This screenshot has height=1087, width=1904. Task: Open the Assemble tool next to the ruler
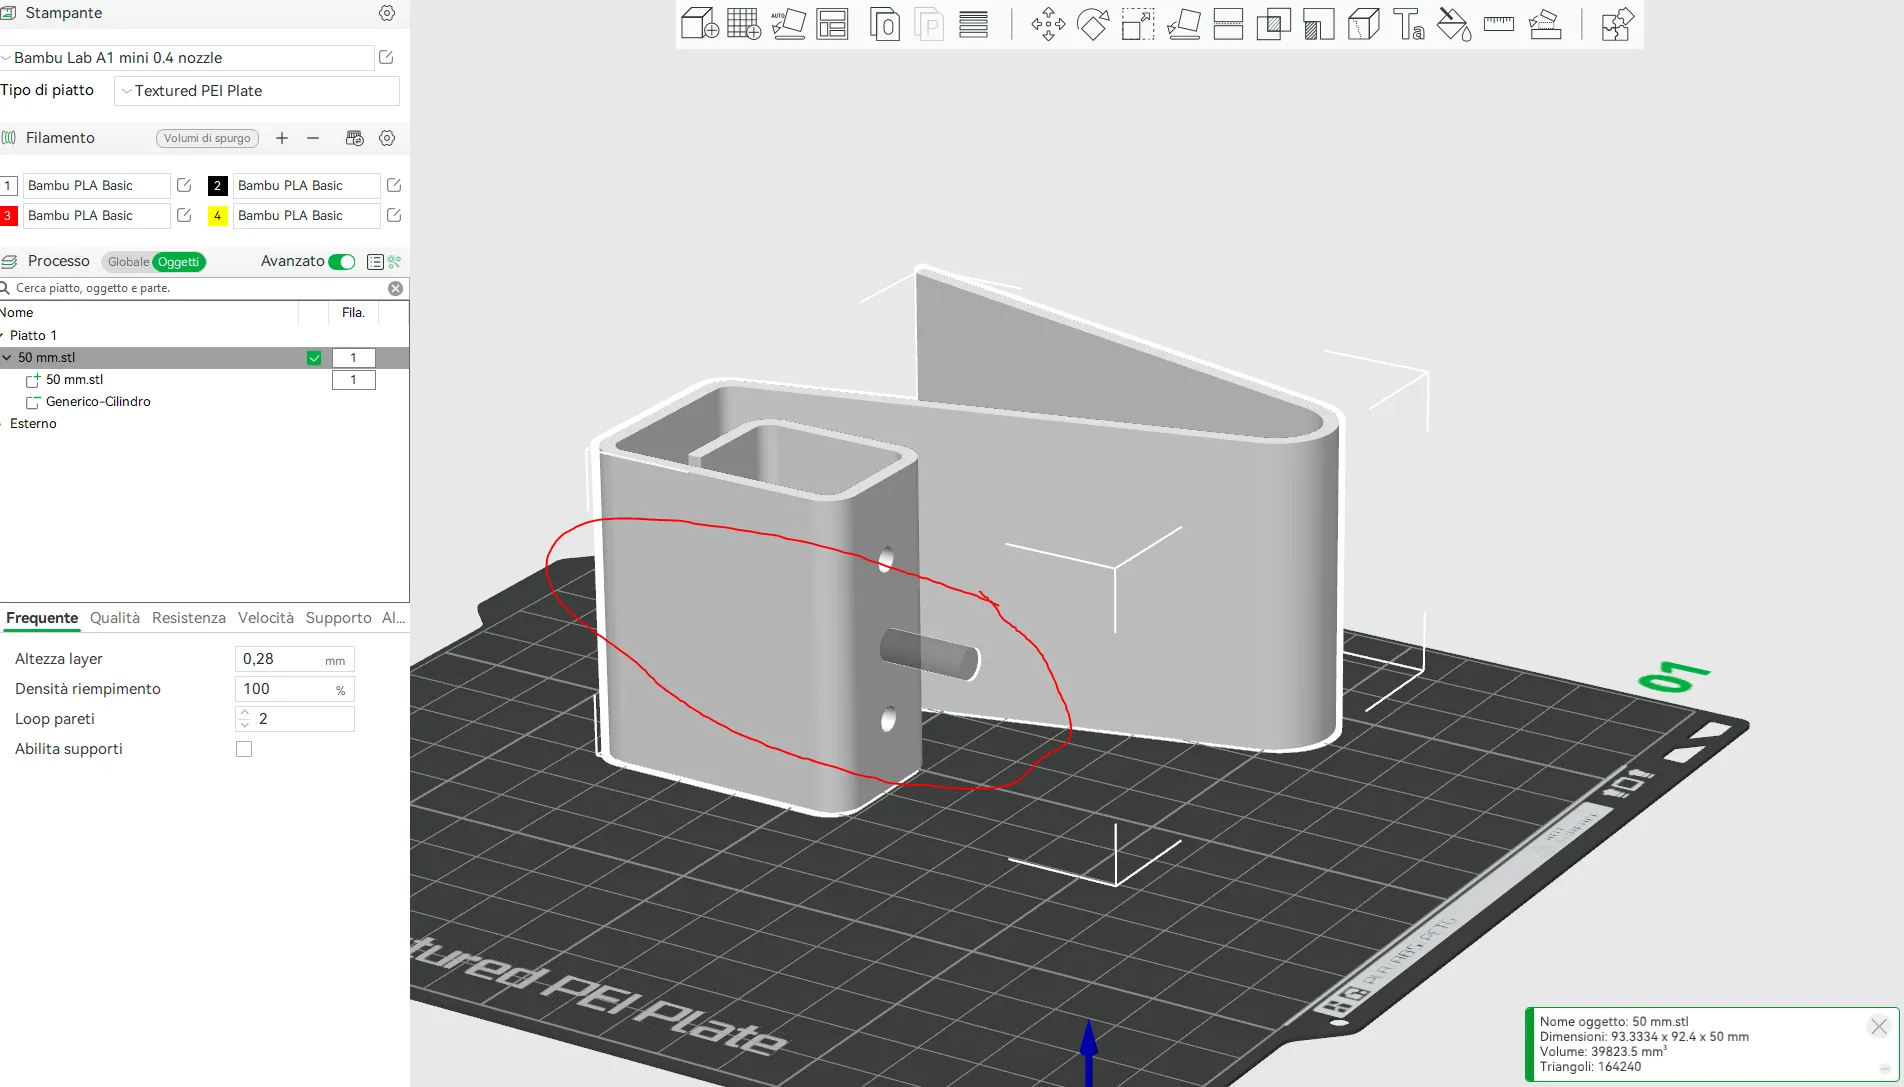[1545, 23]
